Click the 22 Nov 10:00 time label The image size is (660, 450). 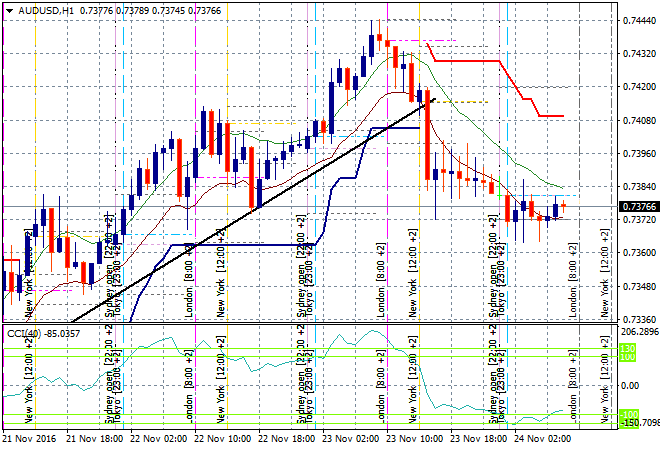tap(224, 438)
